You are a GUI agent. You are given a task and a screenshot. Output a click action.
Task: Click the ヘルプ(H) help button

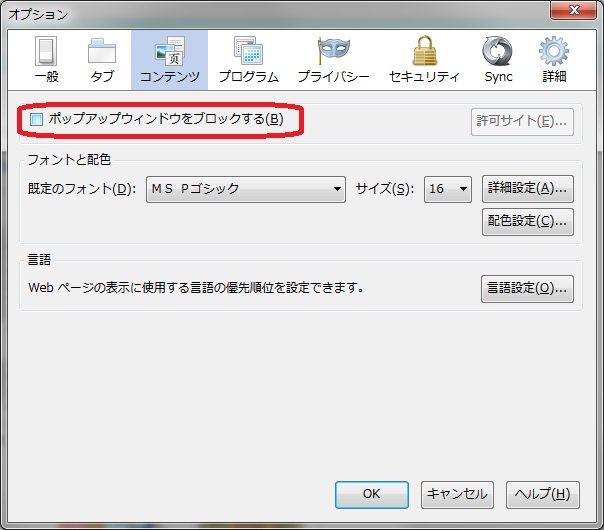543,494
